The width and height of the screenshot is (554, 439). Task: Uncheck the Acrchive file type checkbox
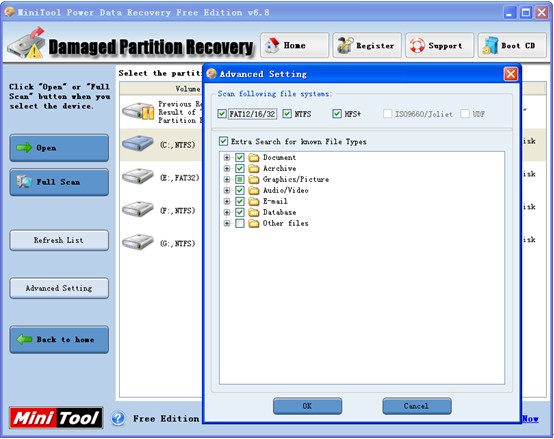[x=240, y=168]
